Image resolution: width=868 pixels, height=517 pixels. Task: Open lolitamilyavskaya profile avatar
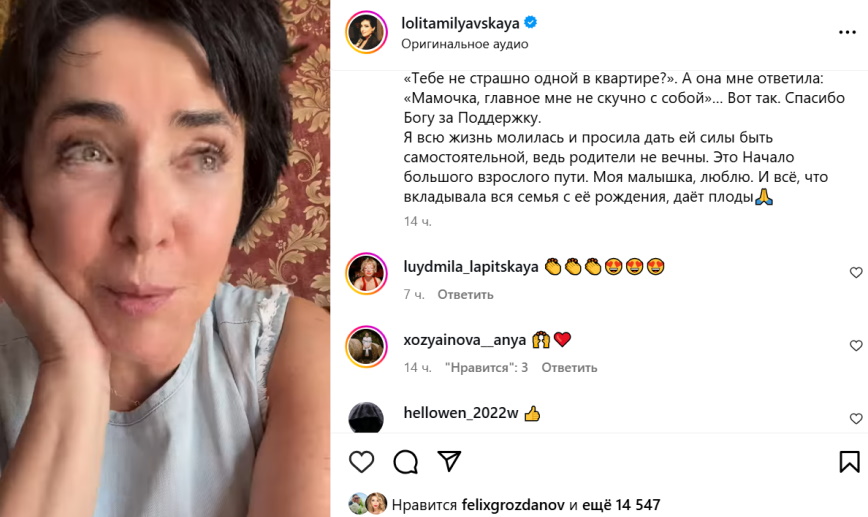pos(366,32)
